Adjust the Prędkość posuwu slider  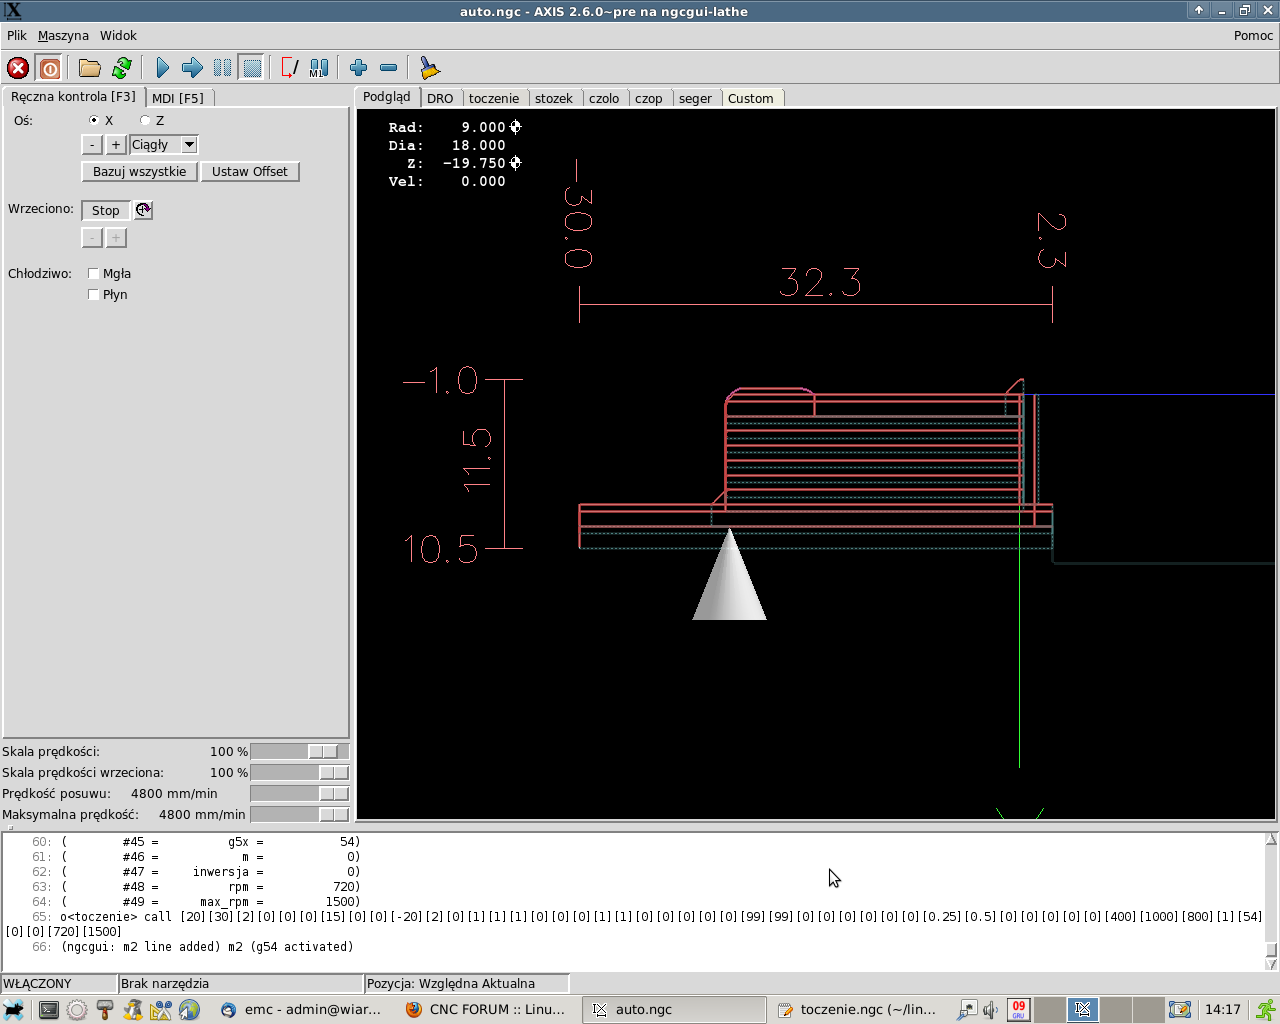(x=299, y=794)
